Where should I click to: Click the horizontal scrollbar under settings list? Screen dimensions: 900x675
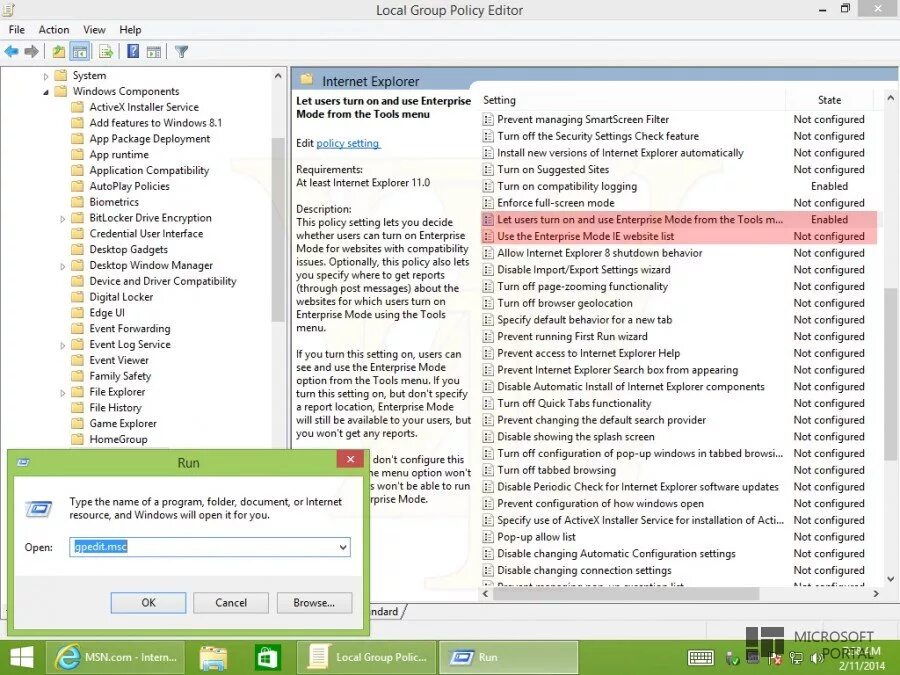coord(626,593)
